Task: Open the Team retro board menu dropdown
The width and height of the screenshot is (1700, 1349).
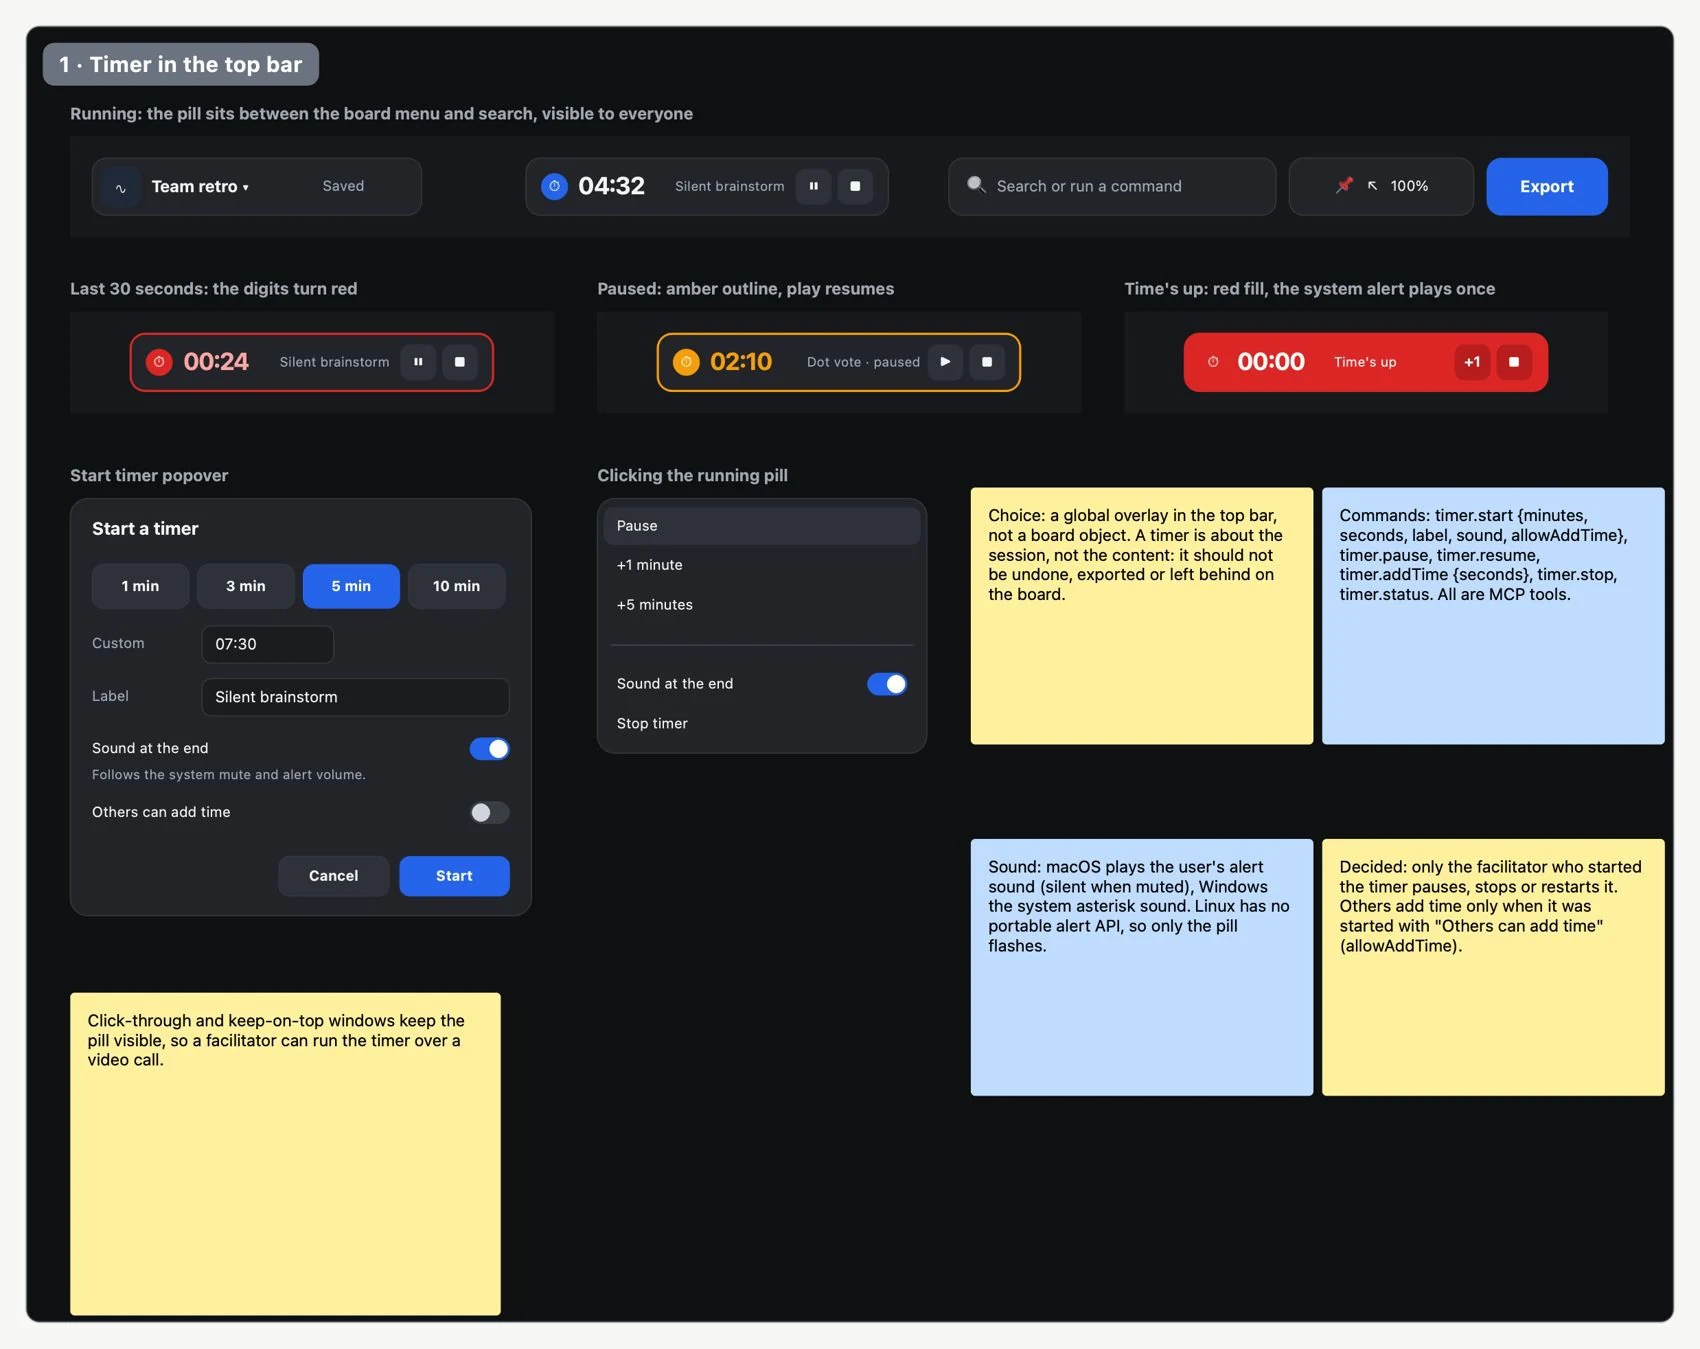Action: [x=200, y=187]
